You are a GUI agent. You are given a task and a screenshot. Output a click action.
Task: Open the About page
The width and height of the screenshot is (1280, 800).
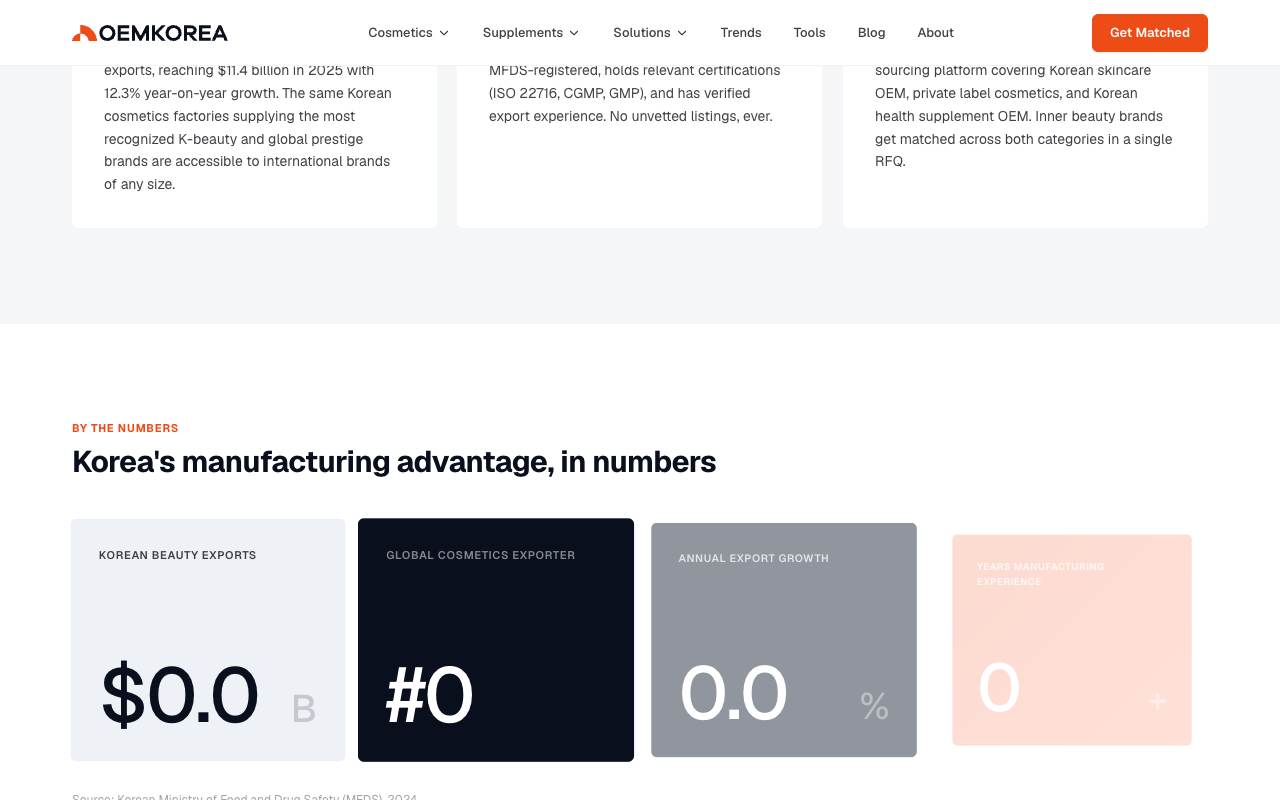coord(935,33)
